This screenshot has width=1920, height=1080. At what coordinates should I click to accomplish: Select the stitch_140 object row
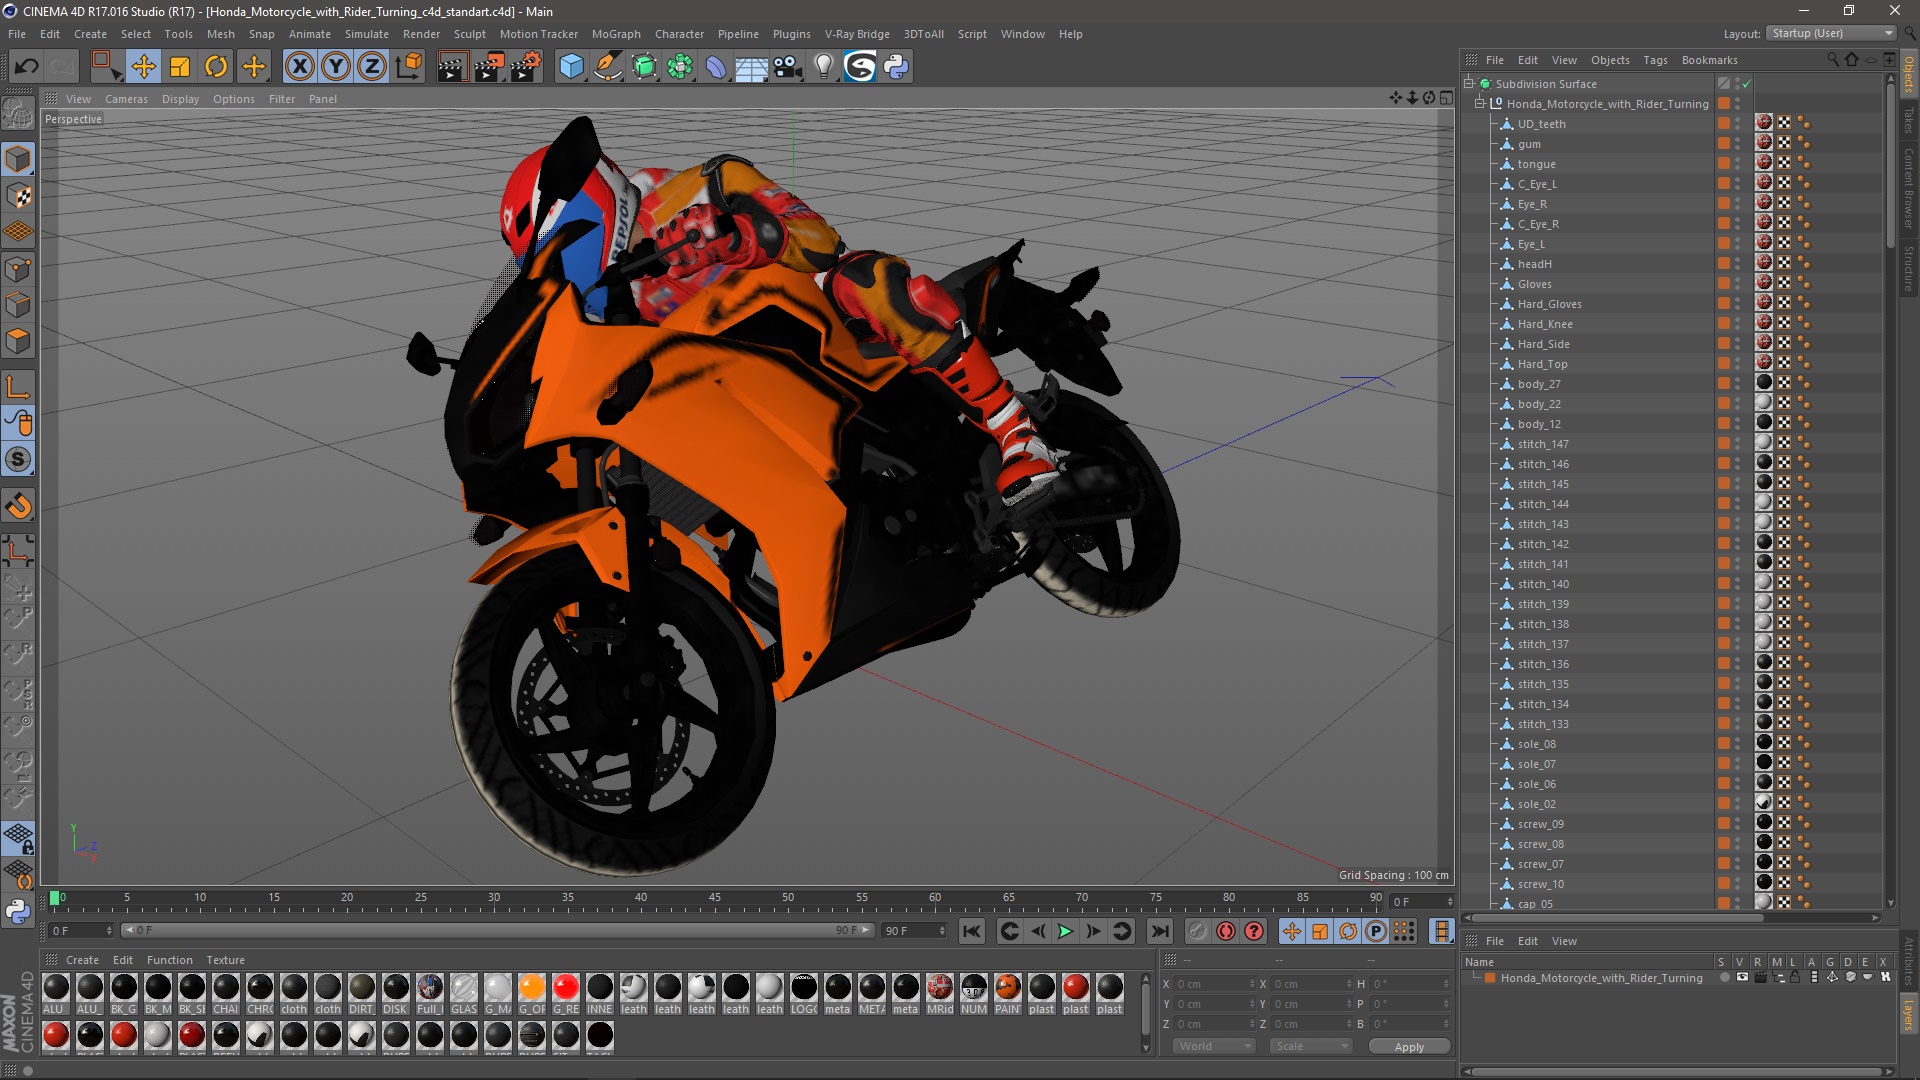(x=1543, y=584)
